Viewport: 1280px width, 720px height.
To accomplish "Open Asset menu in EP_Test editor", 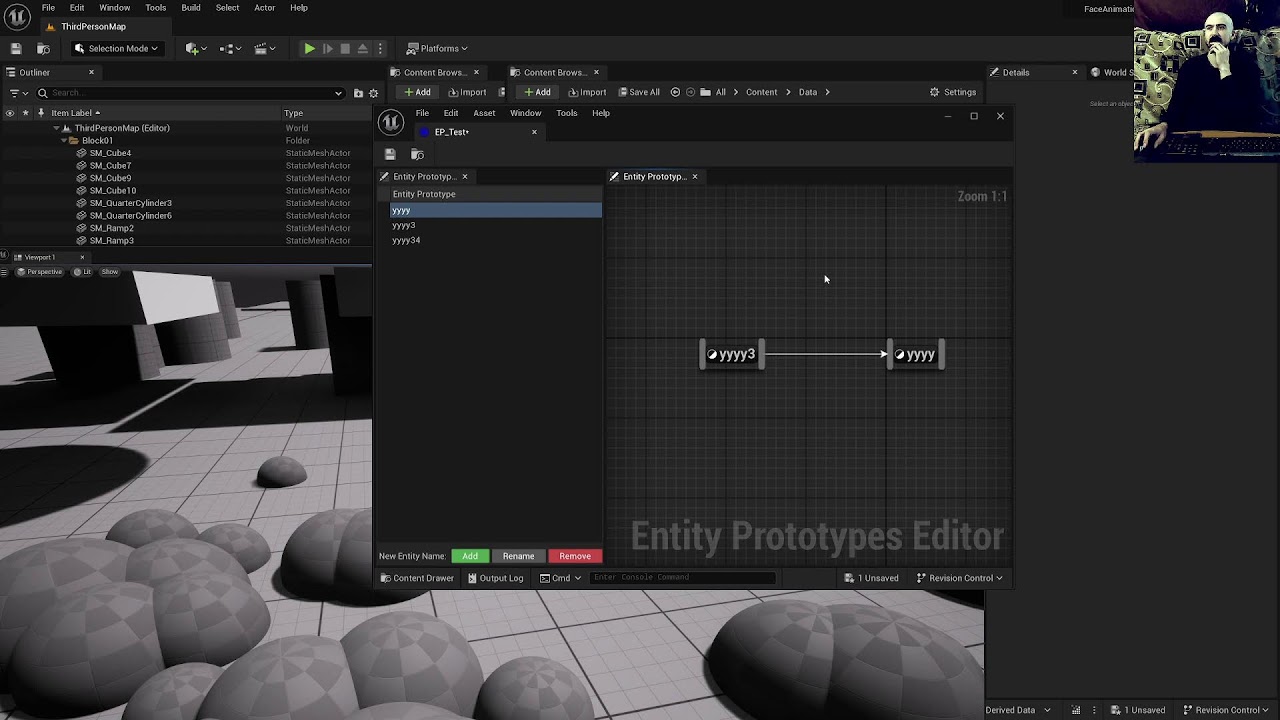I will 484,113.
